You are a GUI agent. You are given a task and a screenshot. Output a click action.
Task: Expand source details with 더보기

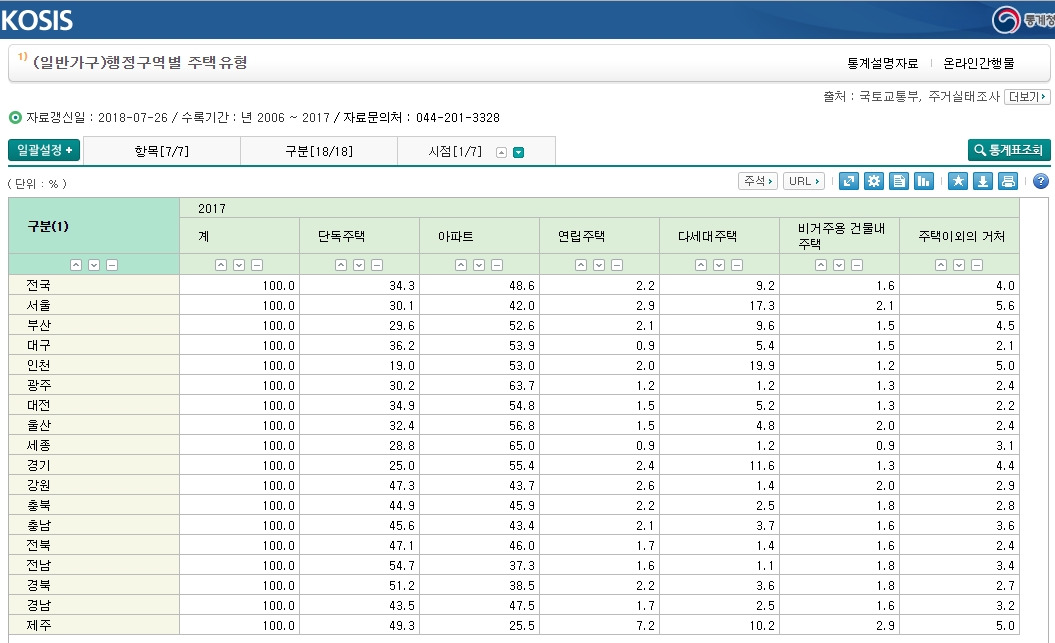pyautogui.click(x=1027, y=97)
